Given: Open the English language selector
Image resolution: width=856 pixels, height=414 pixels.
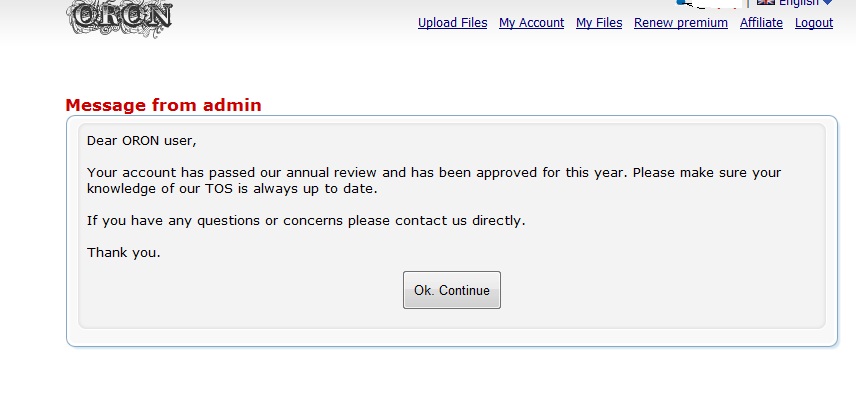Looking at the screenshot, I should [799, 3].
